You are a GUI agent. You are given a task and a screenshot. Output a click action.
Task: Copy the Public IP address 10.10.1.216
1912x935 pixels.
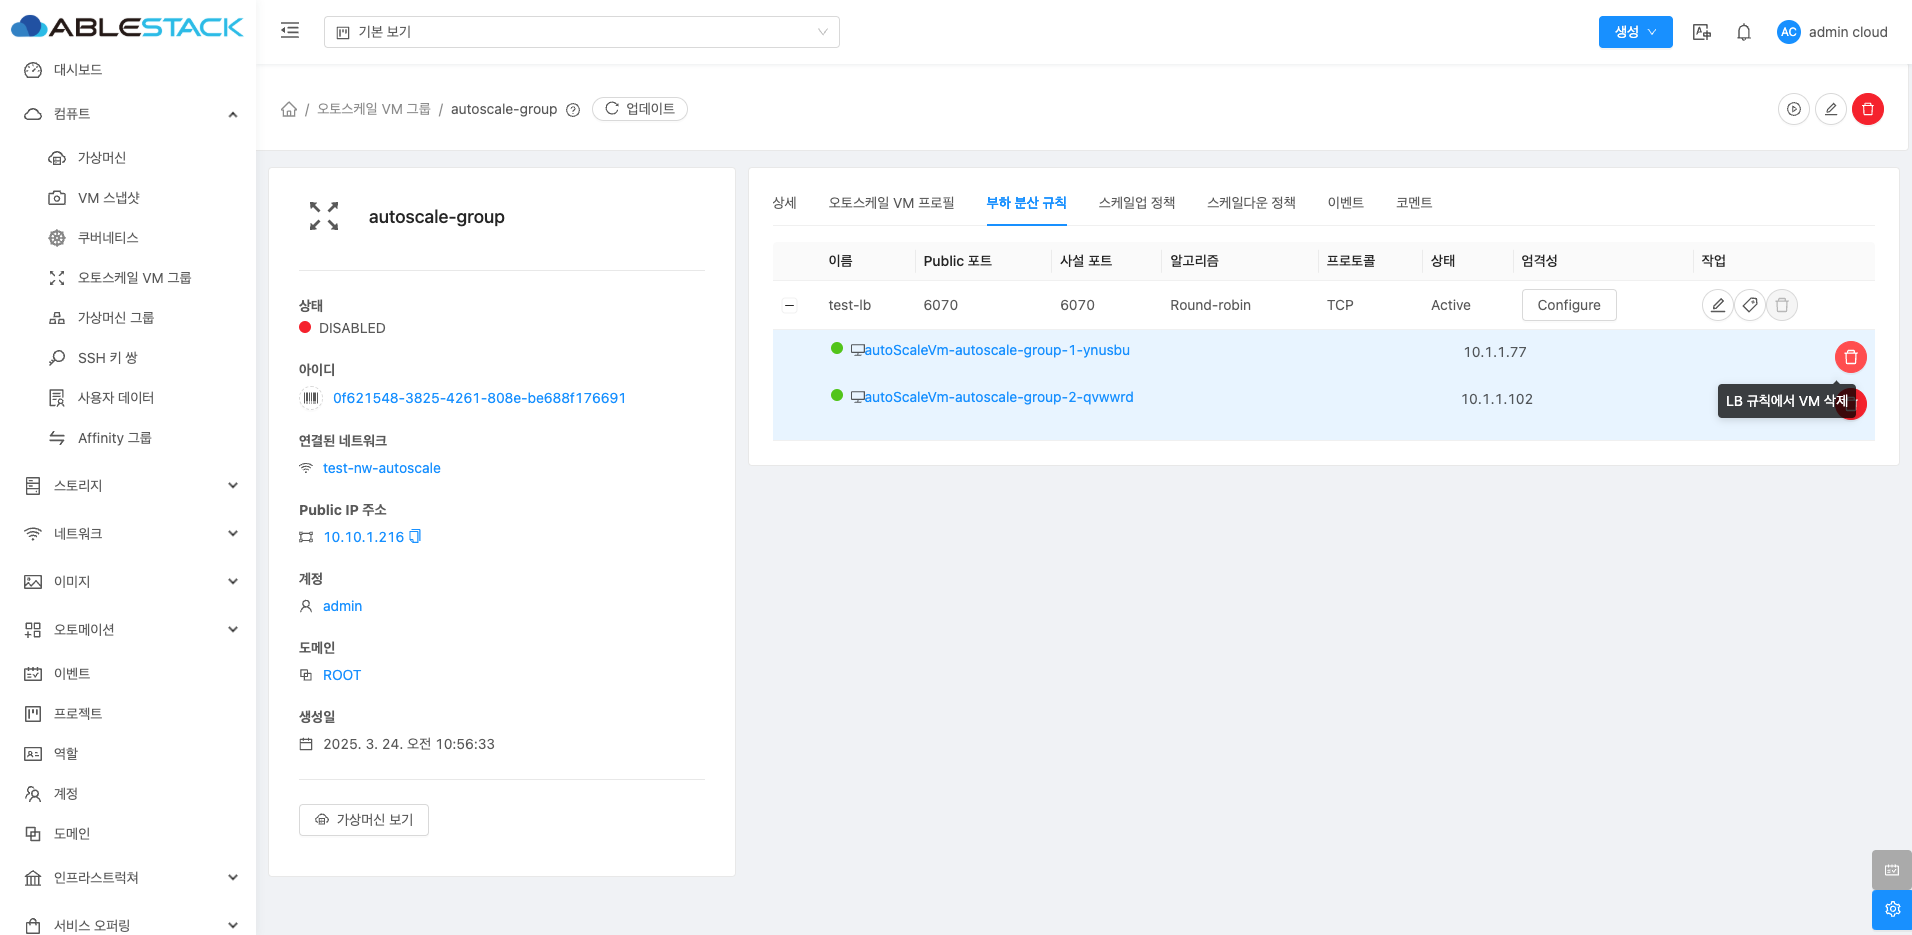pyautogui.click(x=416, y=537)
